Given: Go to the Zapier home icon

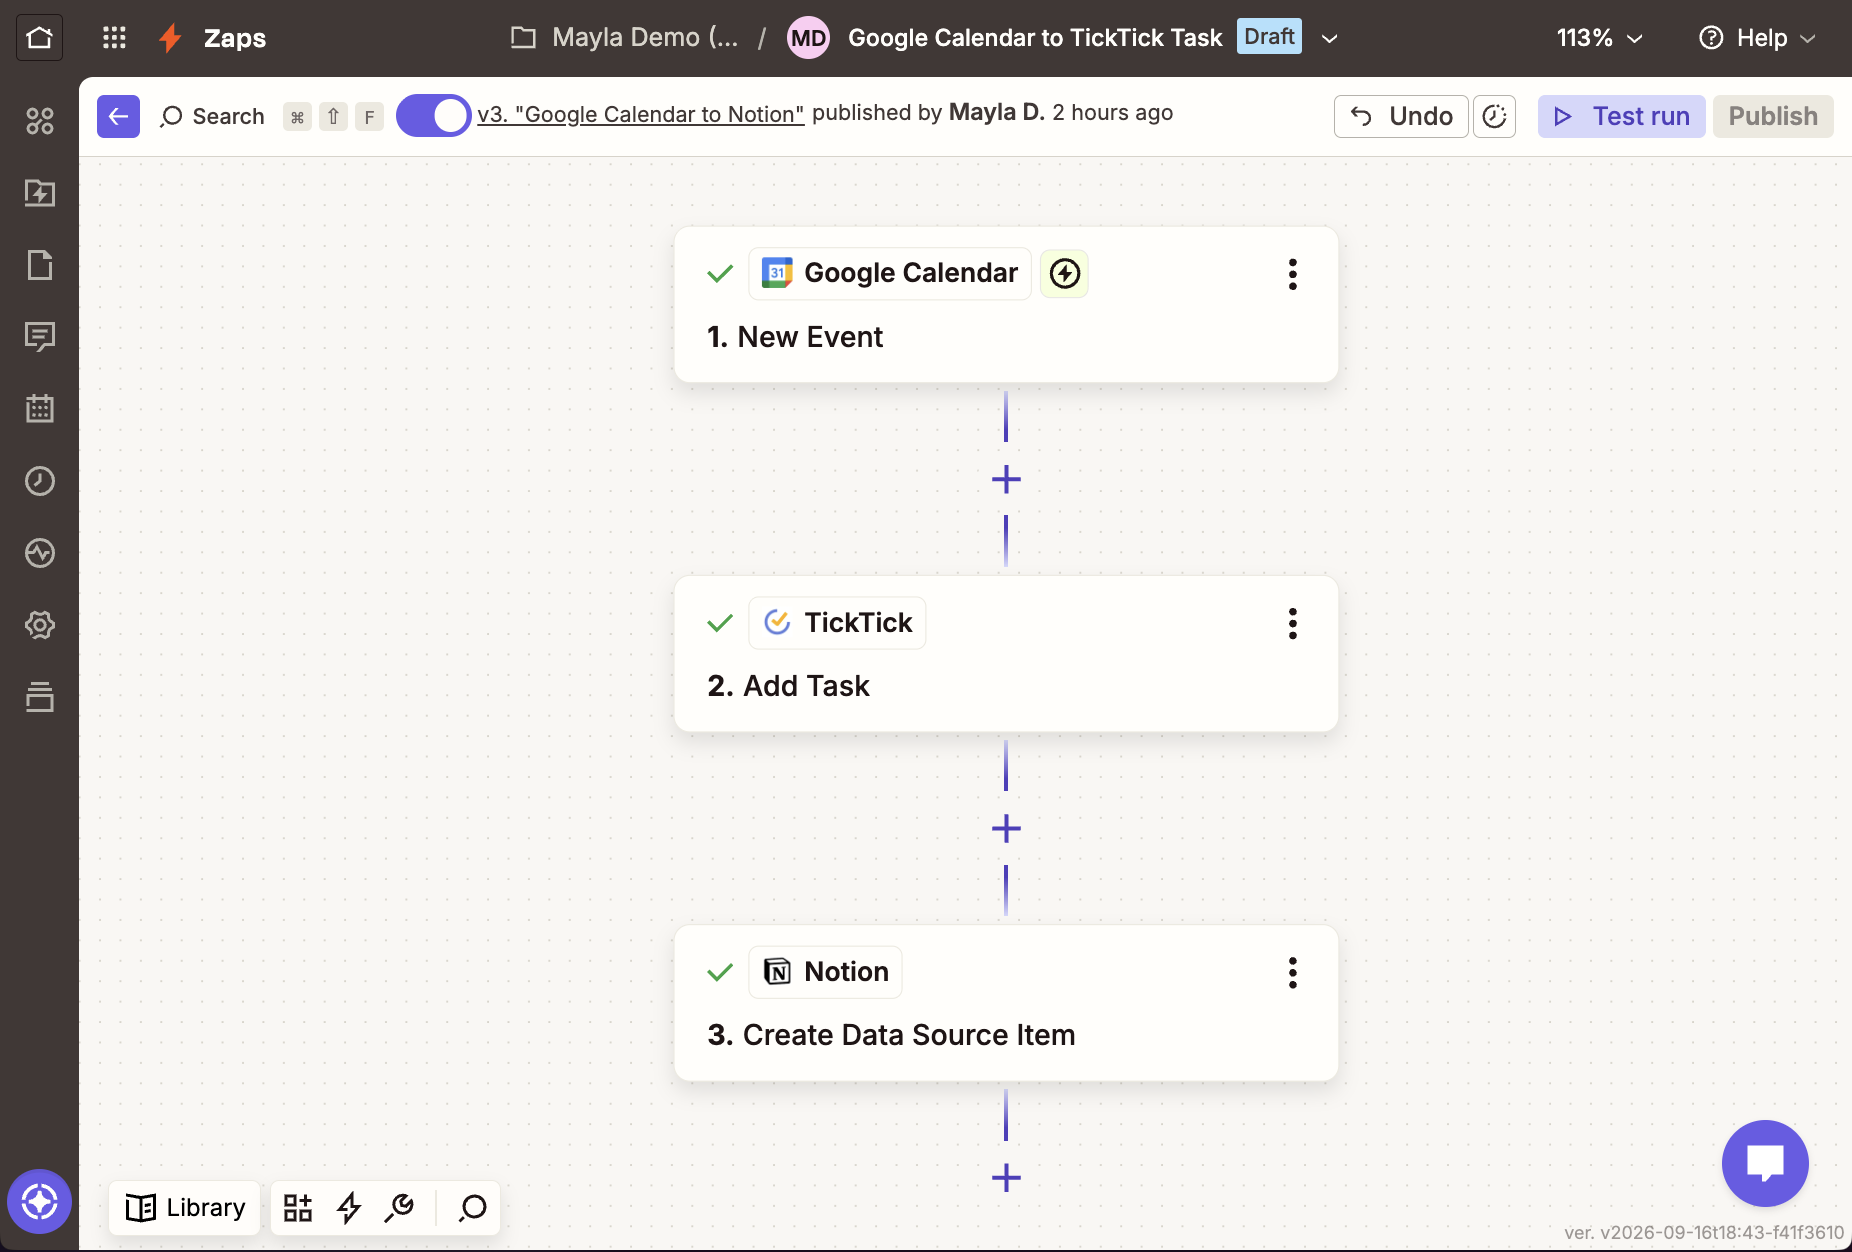Looking at the screenshot, I should 39,38.
